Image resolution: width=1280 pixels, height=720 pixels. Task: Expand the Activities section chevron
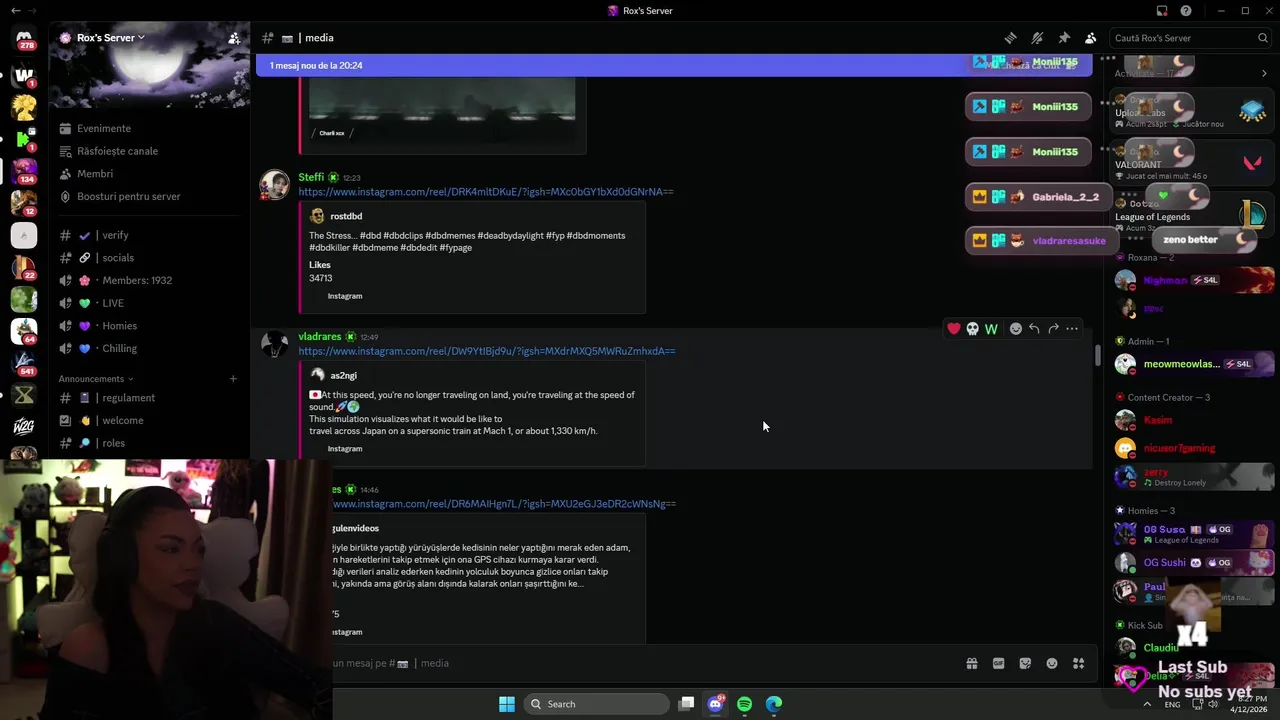pos(1264,73)
